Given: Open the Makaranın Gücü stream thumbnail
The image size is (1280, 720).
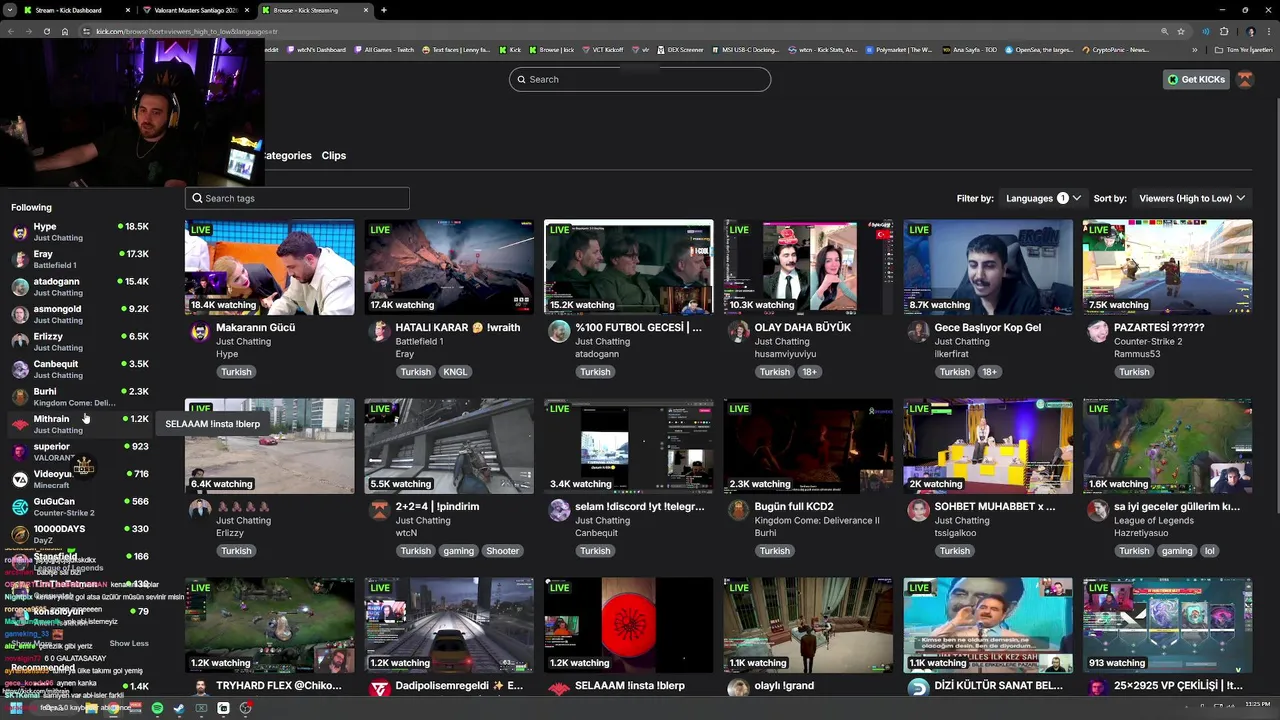Looking at the screenshot, I should (270, 267).
